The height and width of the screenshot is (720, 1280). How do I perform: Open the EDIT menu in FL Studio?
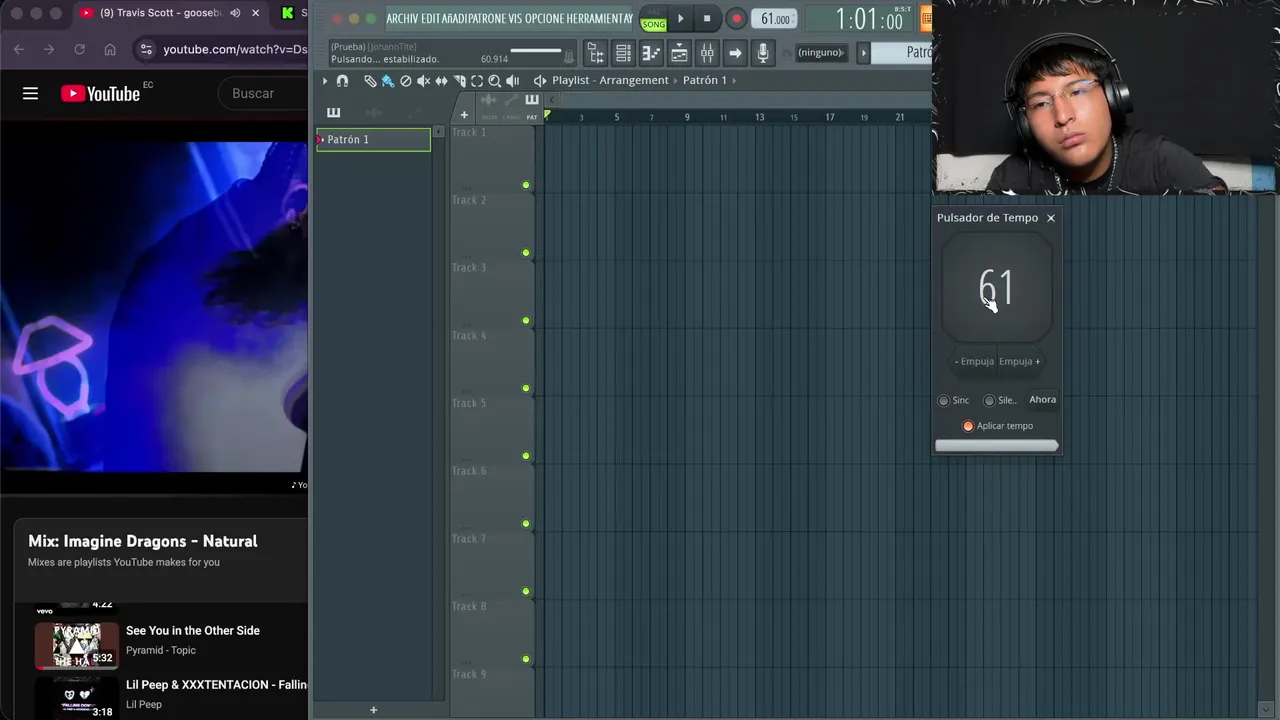pos(431,19)
